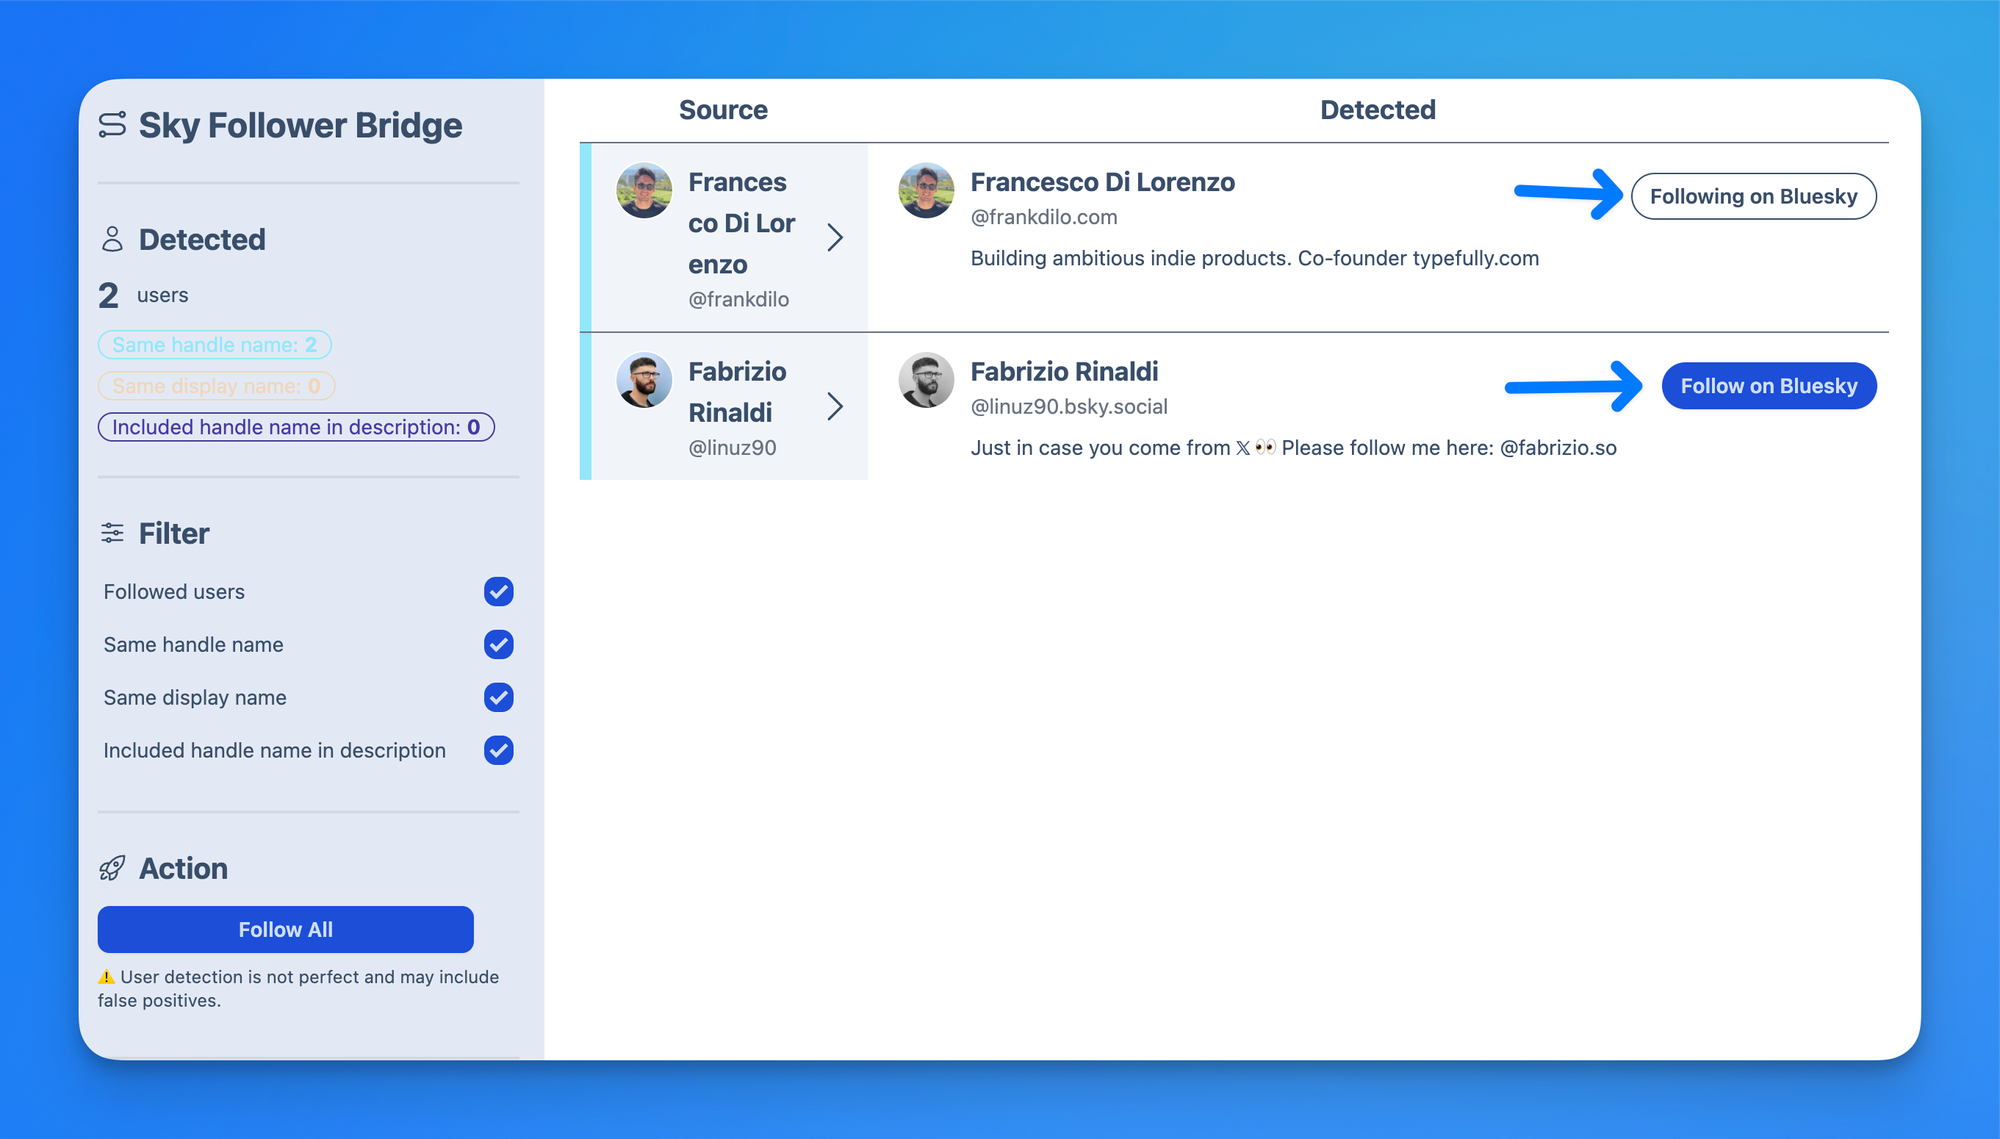This screenshot has width=2000, height=1139.
Task: Uncheck the Same display name filter
Action: 498,698
